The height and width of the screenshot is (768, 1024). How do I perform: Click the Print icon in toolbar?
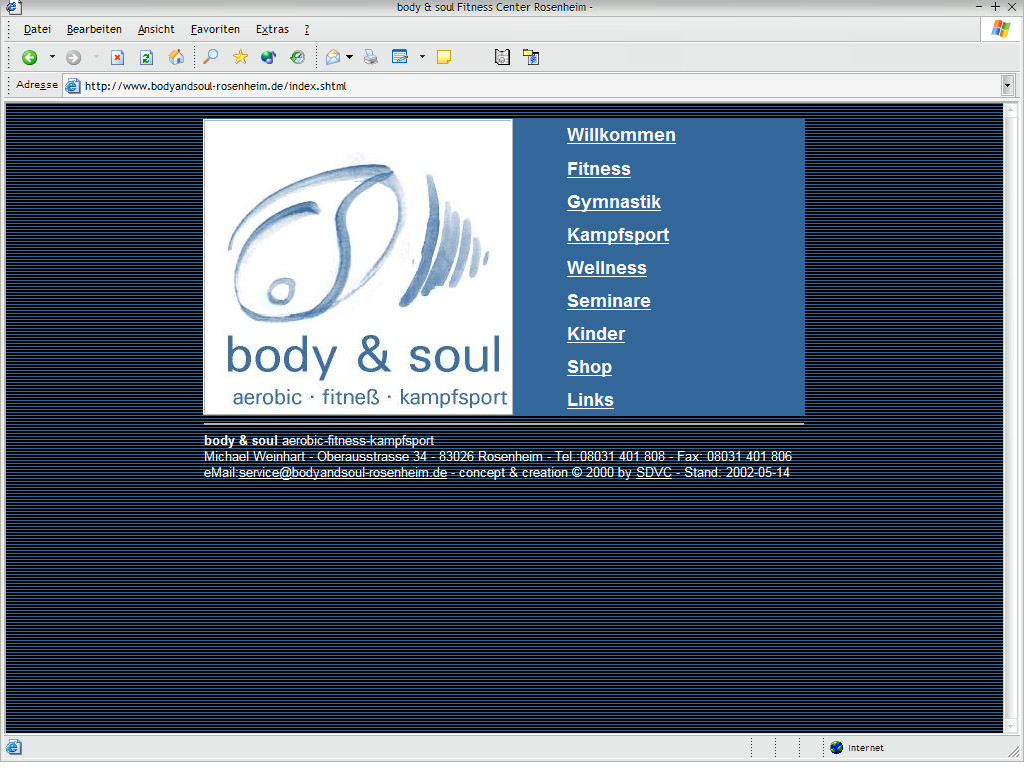click(371, 57)
